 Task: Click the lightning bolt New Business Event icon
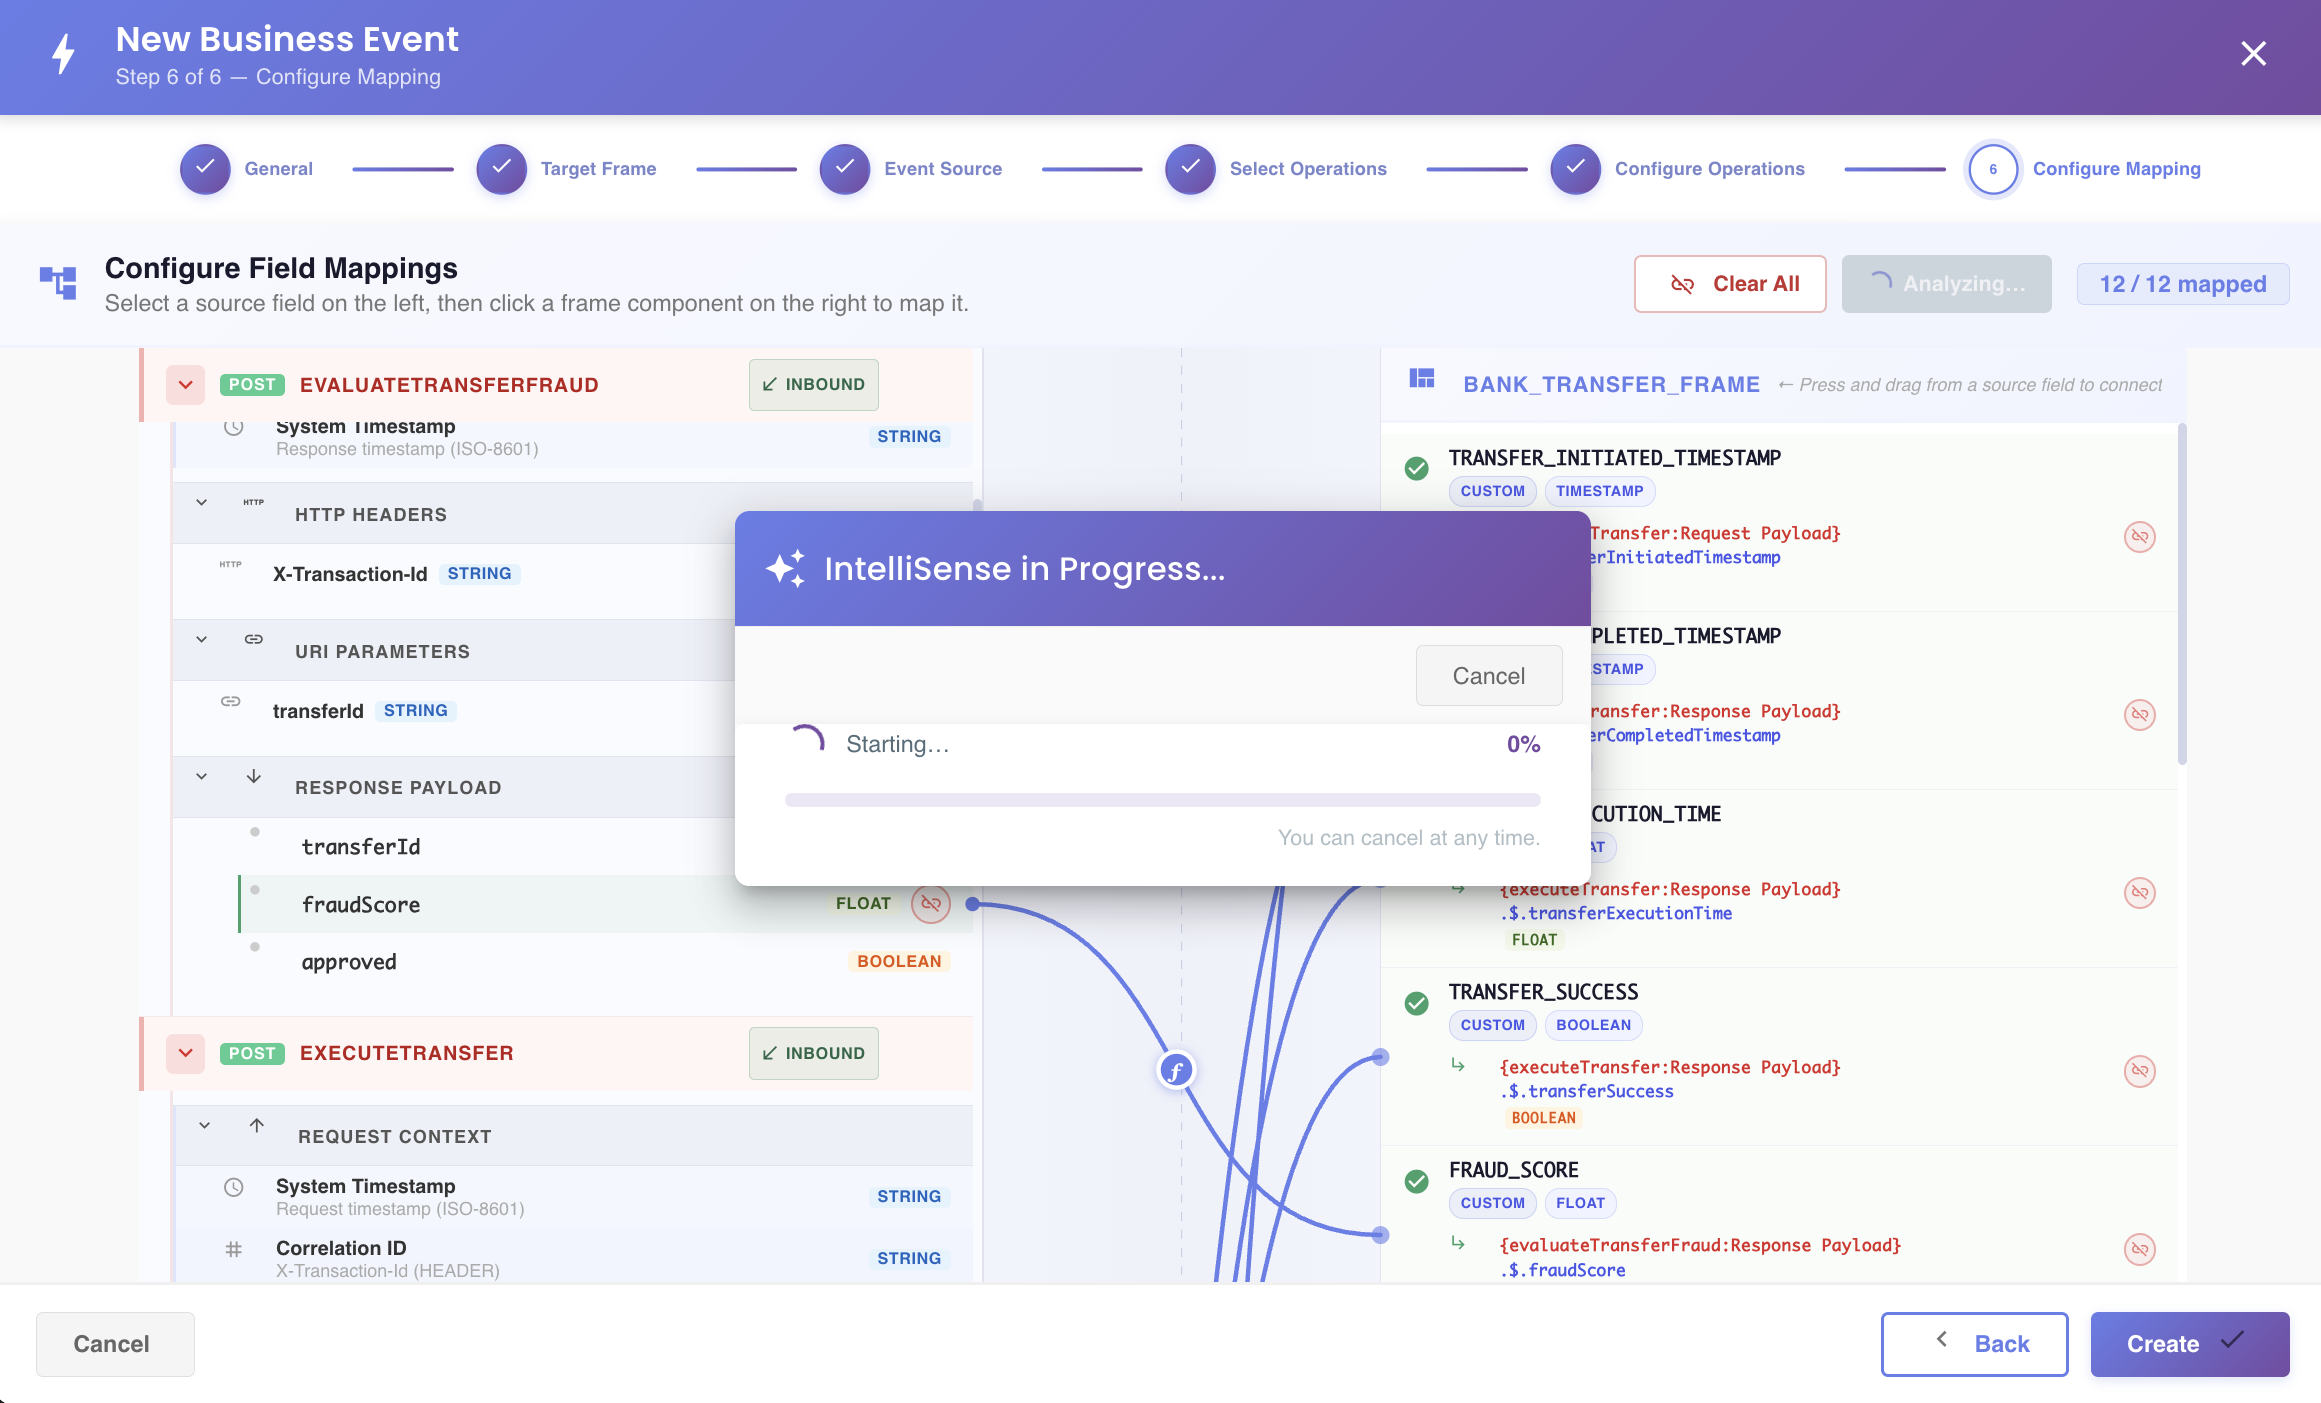(64, 54)
